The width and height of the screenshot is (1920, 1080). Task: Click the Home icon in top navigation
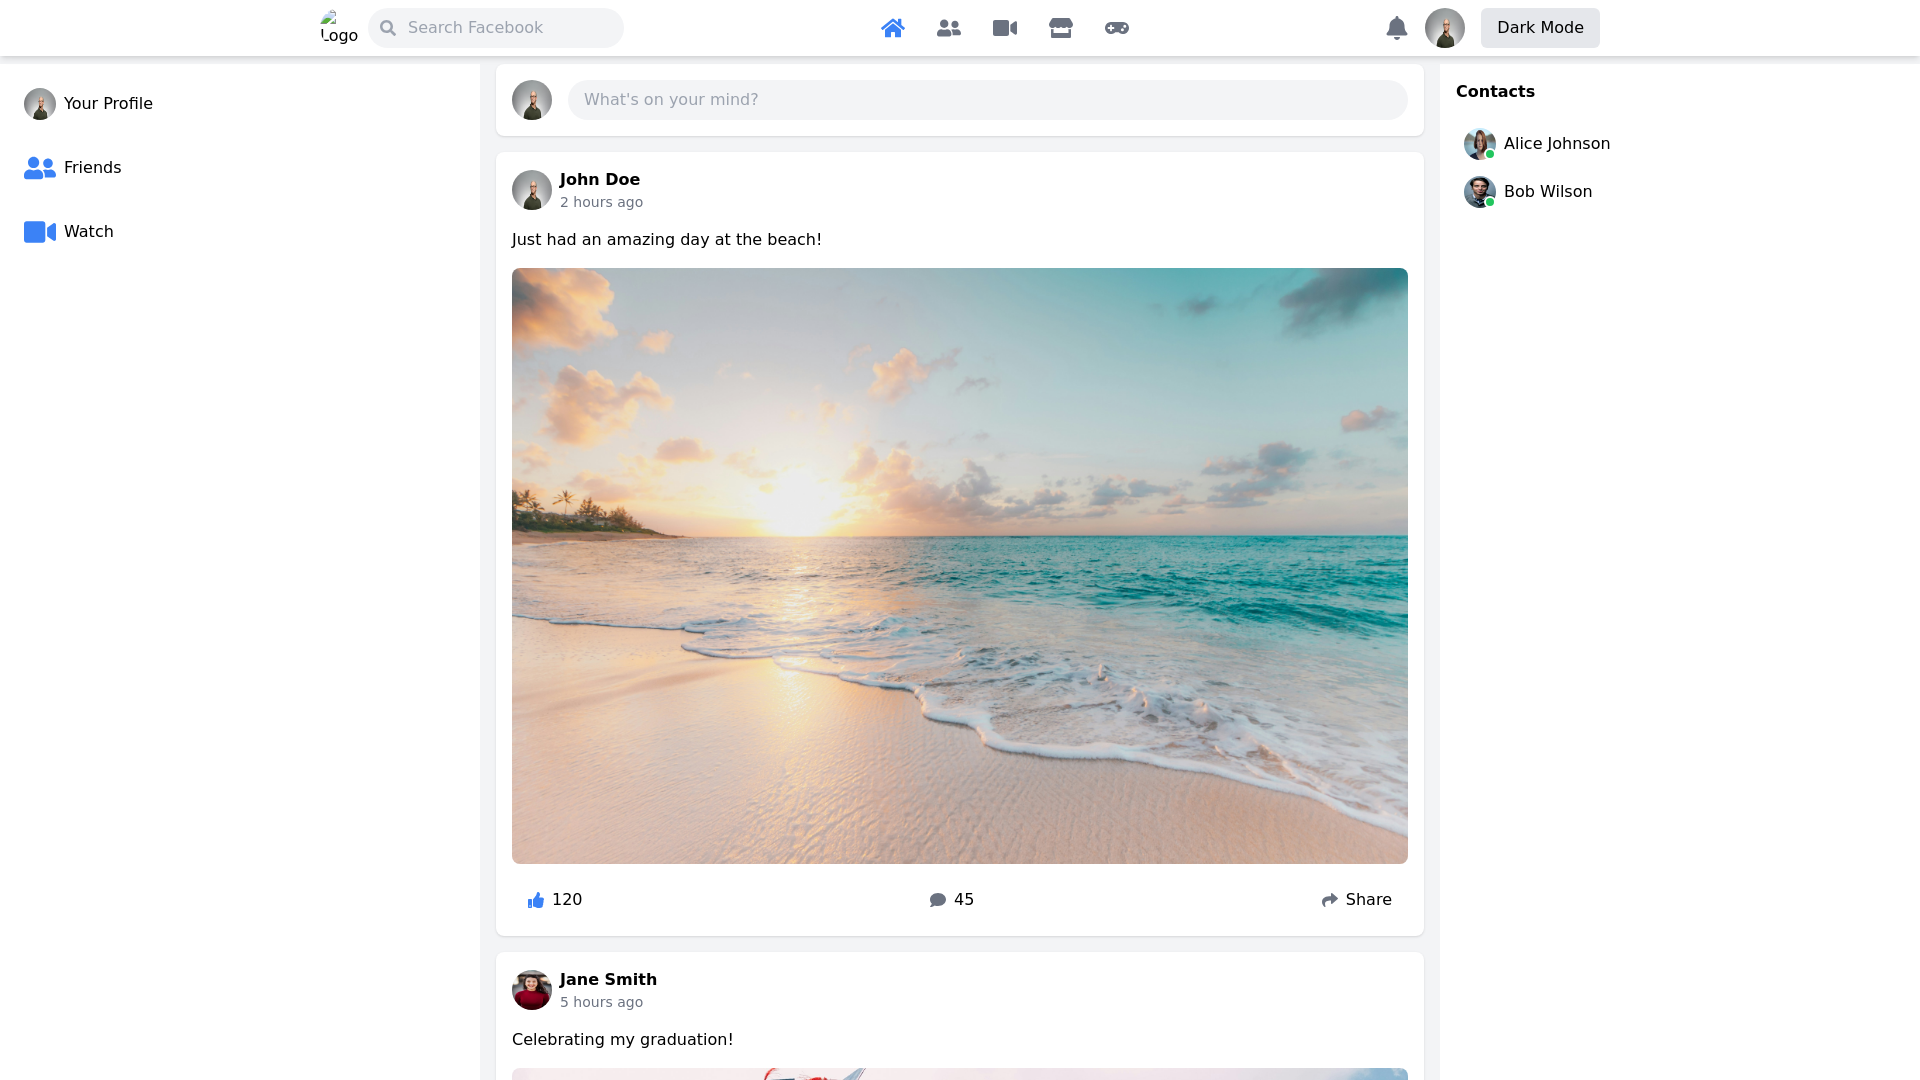point(893,28)
